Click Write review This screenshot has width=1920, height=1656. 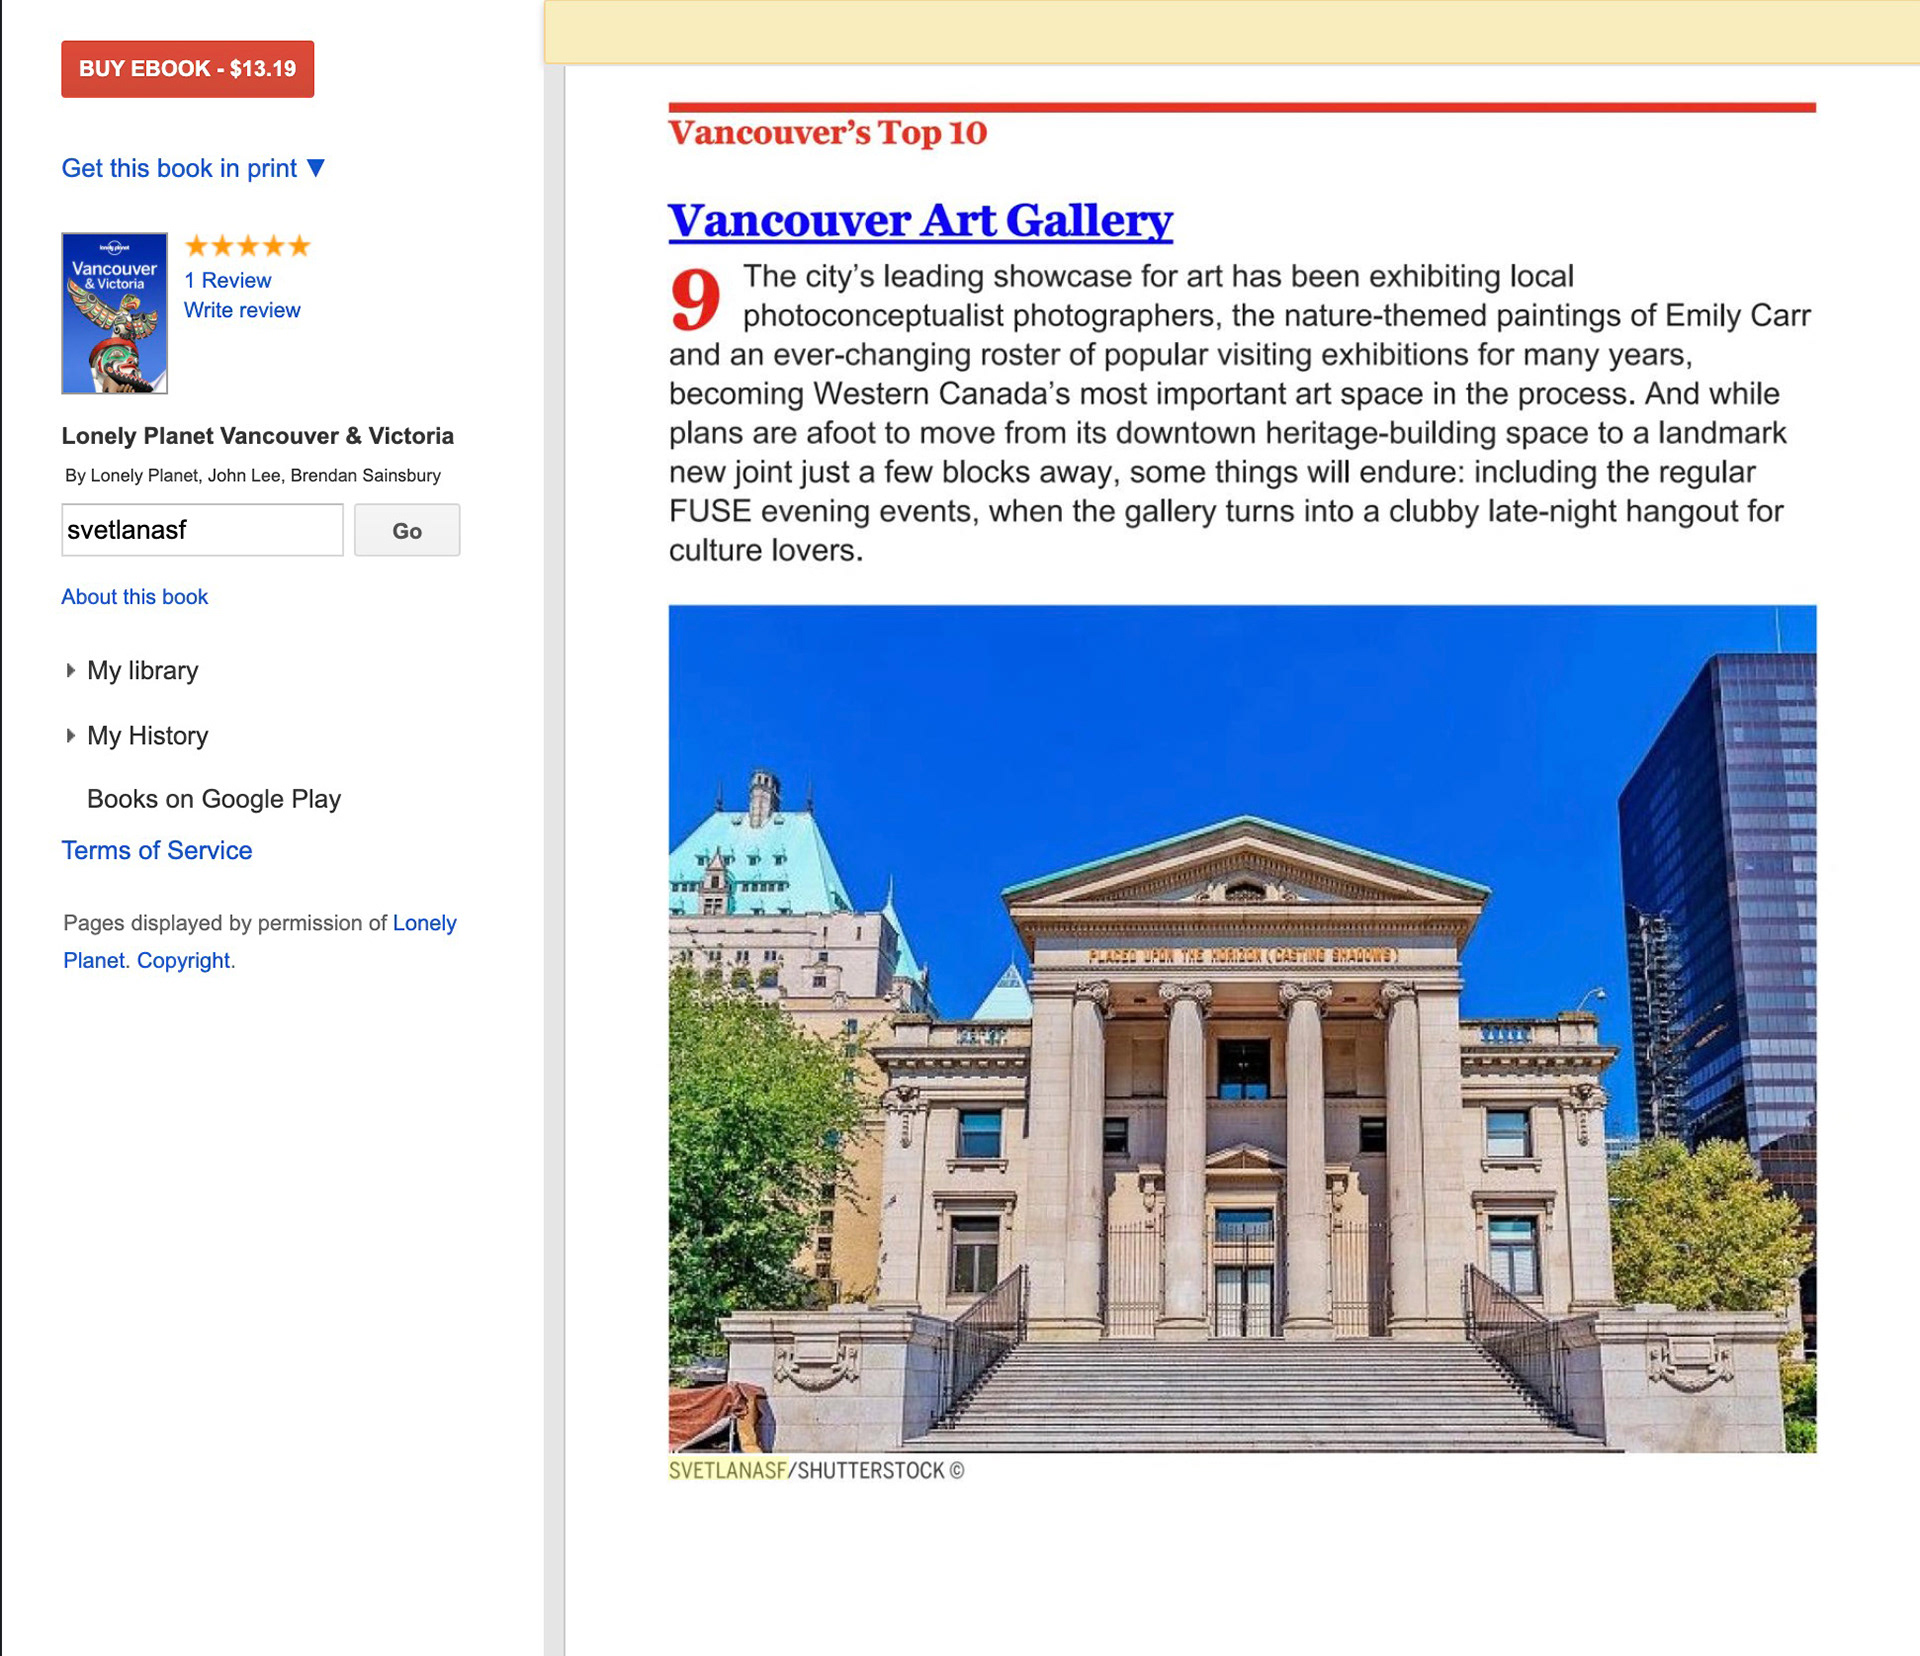(x=241, y=310)
